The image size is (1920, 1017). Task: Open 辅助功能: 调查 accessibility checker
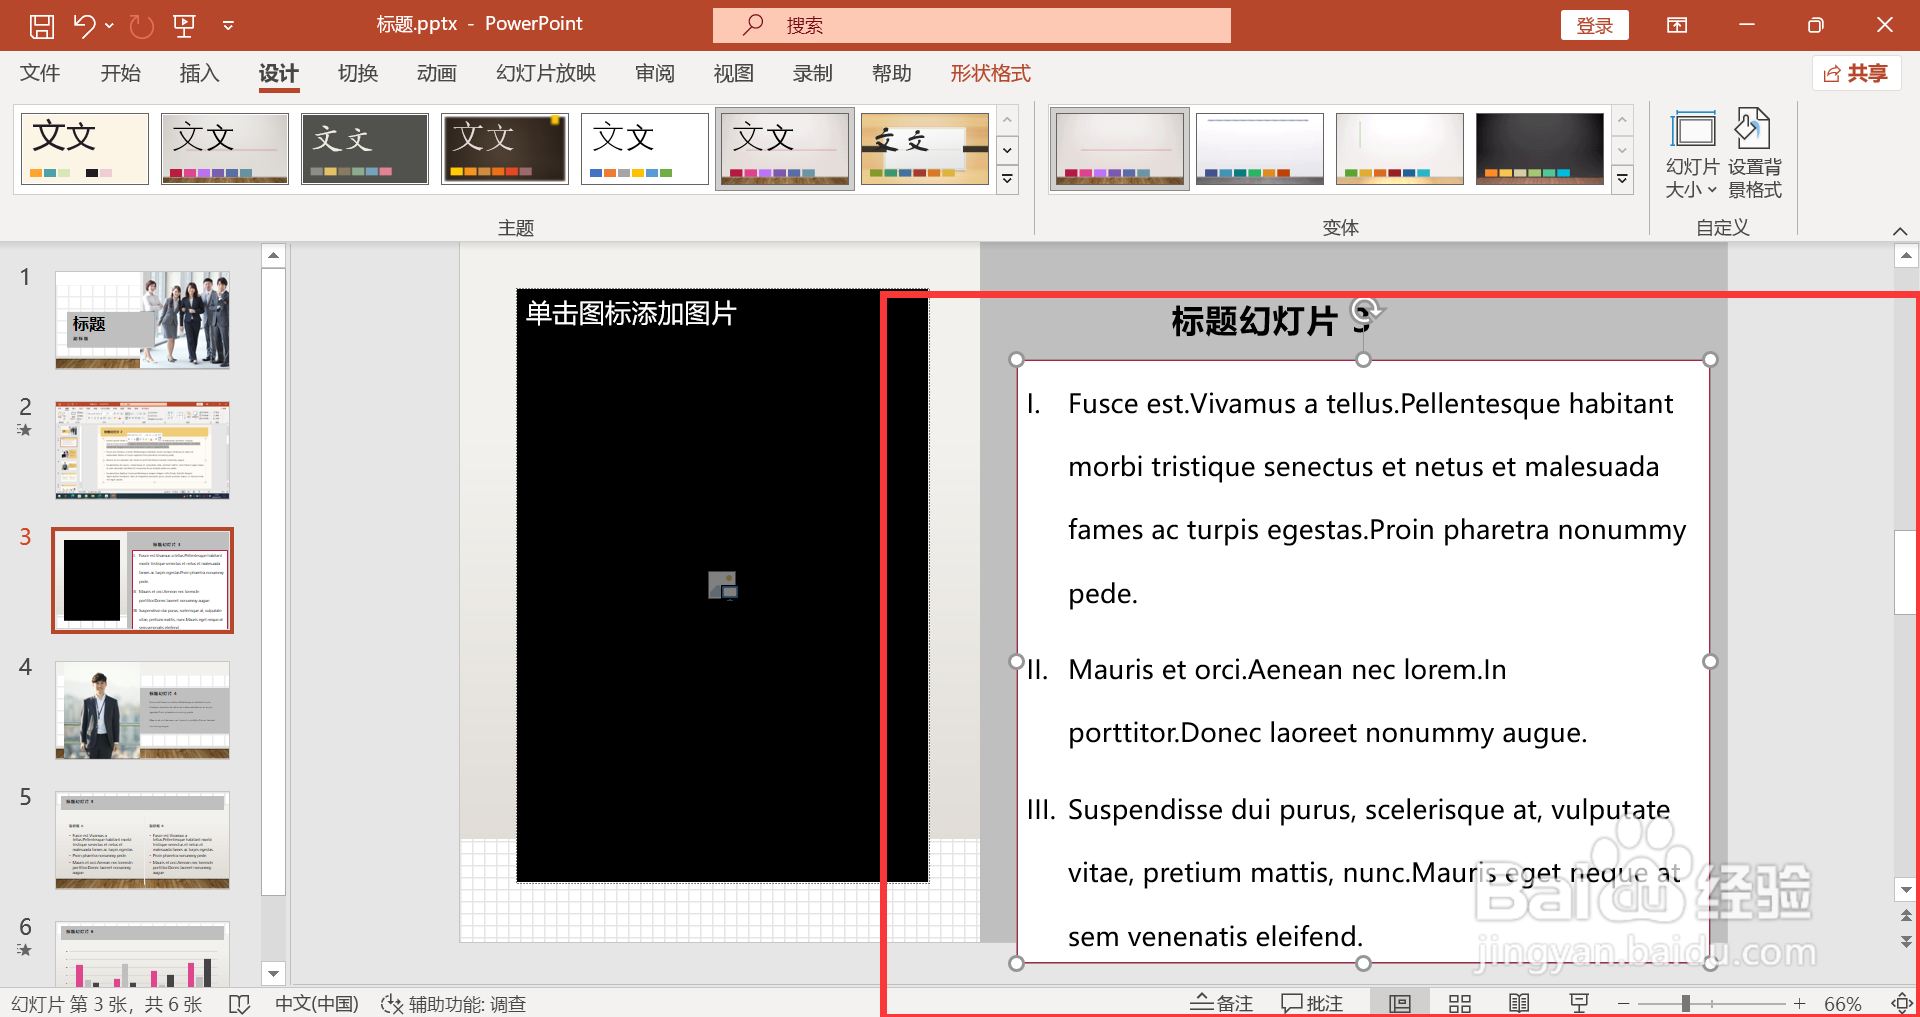coord(453,1003)
